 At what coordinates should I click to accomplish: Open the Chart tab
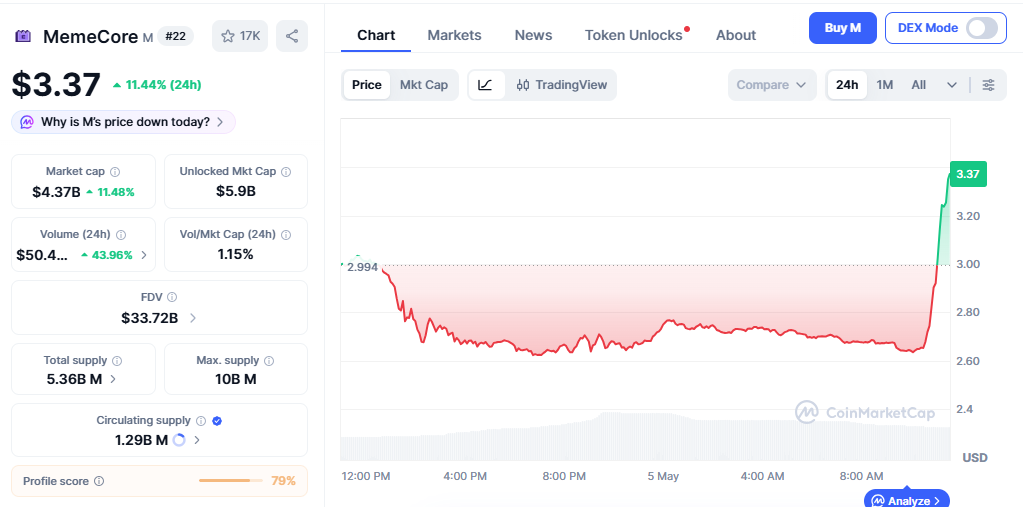376,35
